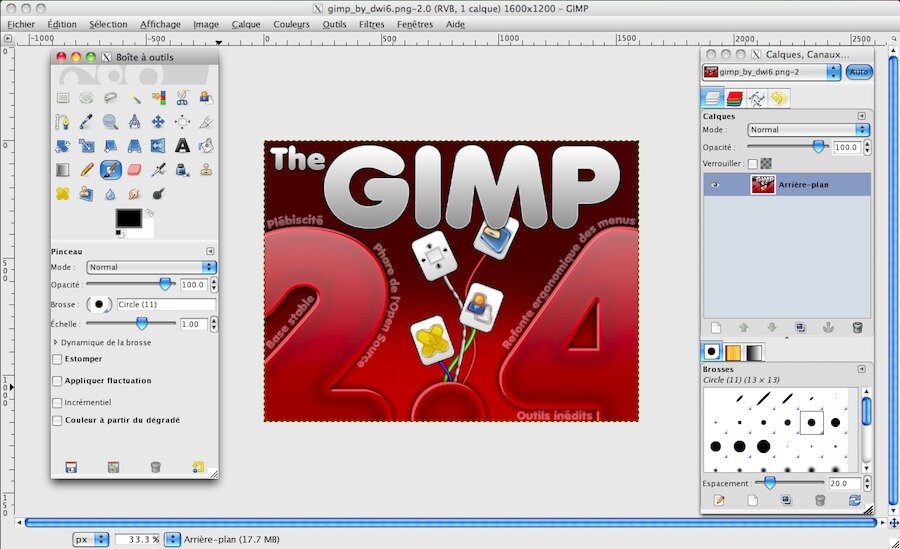Image resolution: width=900 pixels, height=549 pixels.
Task: Open the Filtres menu
Action: 371,24
